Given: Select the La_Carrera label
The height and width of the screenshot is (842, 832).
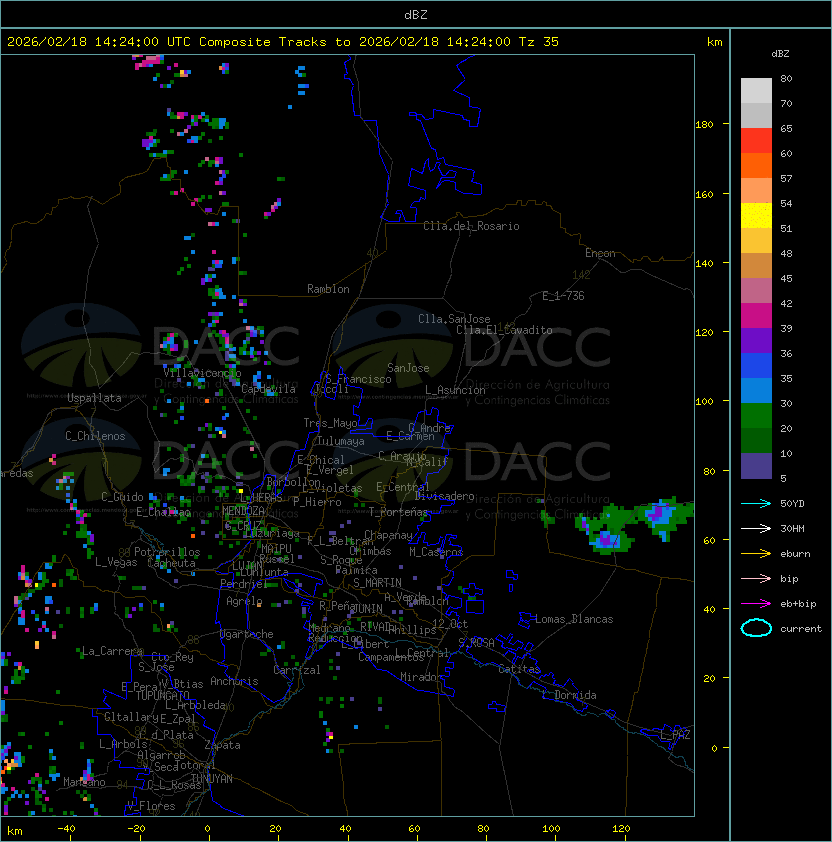Looking at the screenshot, I should pos(112,652).
